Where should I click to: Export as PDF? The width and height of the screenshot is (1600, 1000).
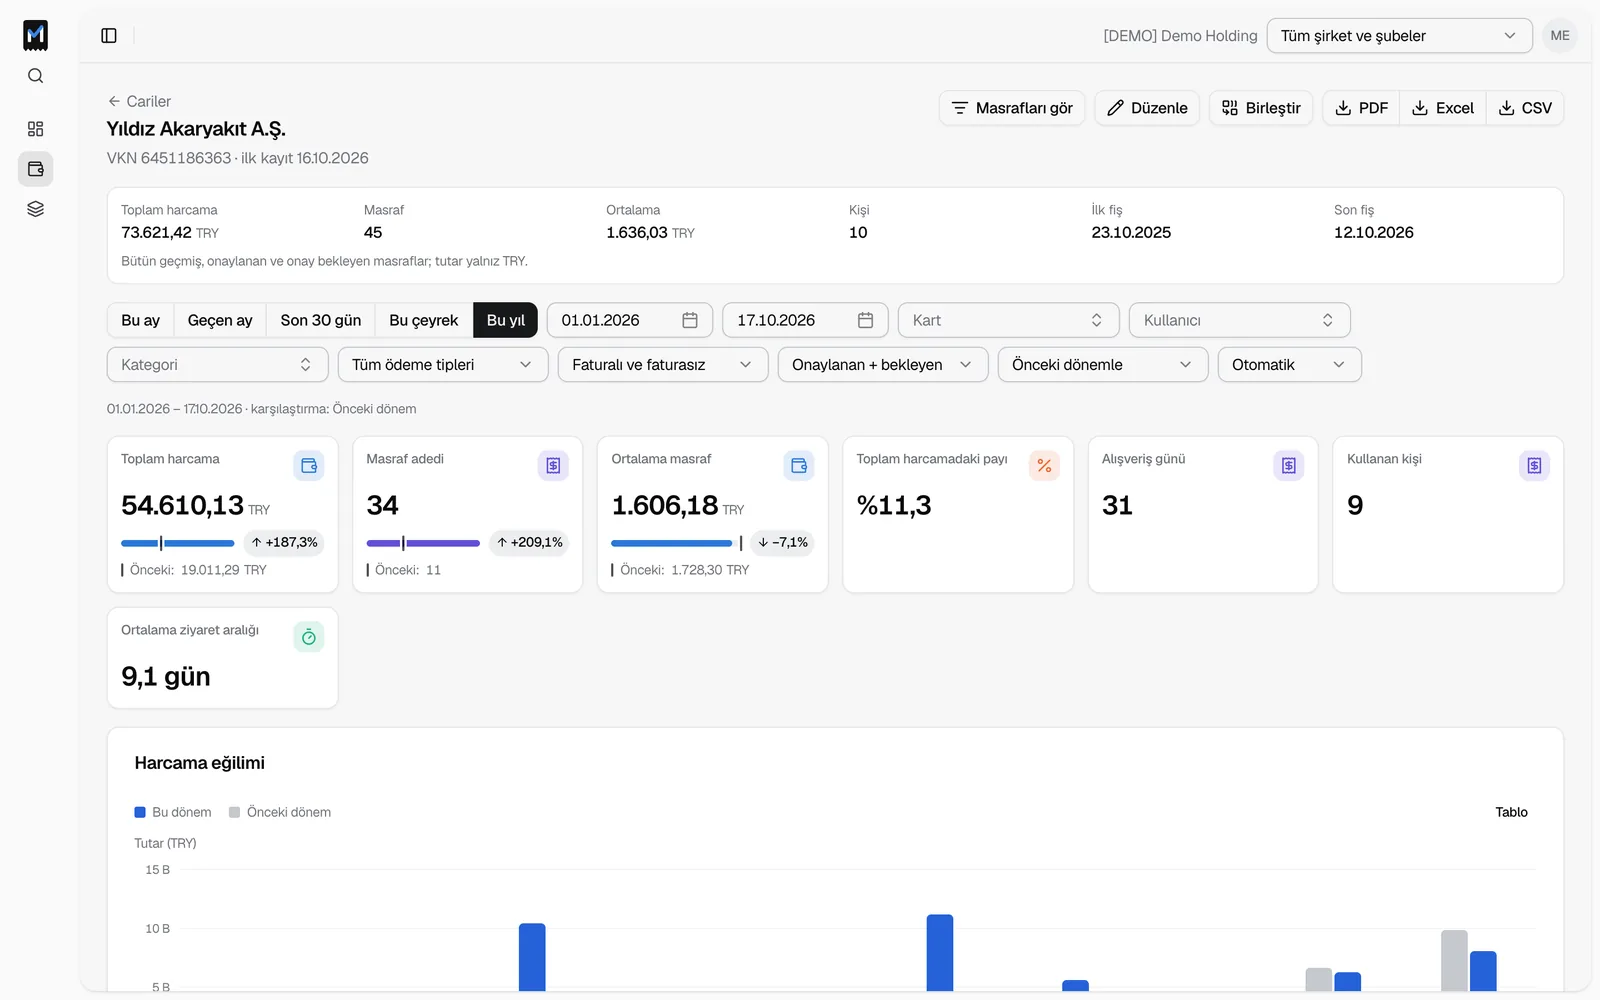click(x=1361, y=108)
